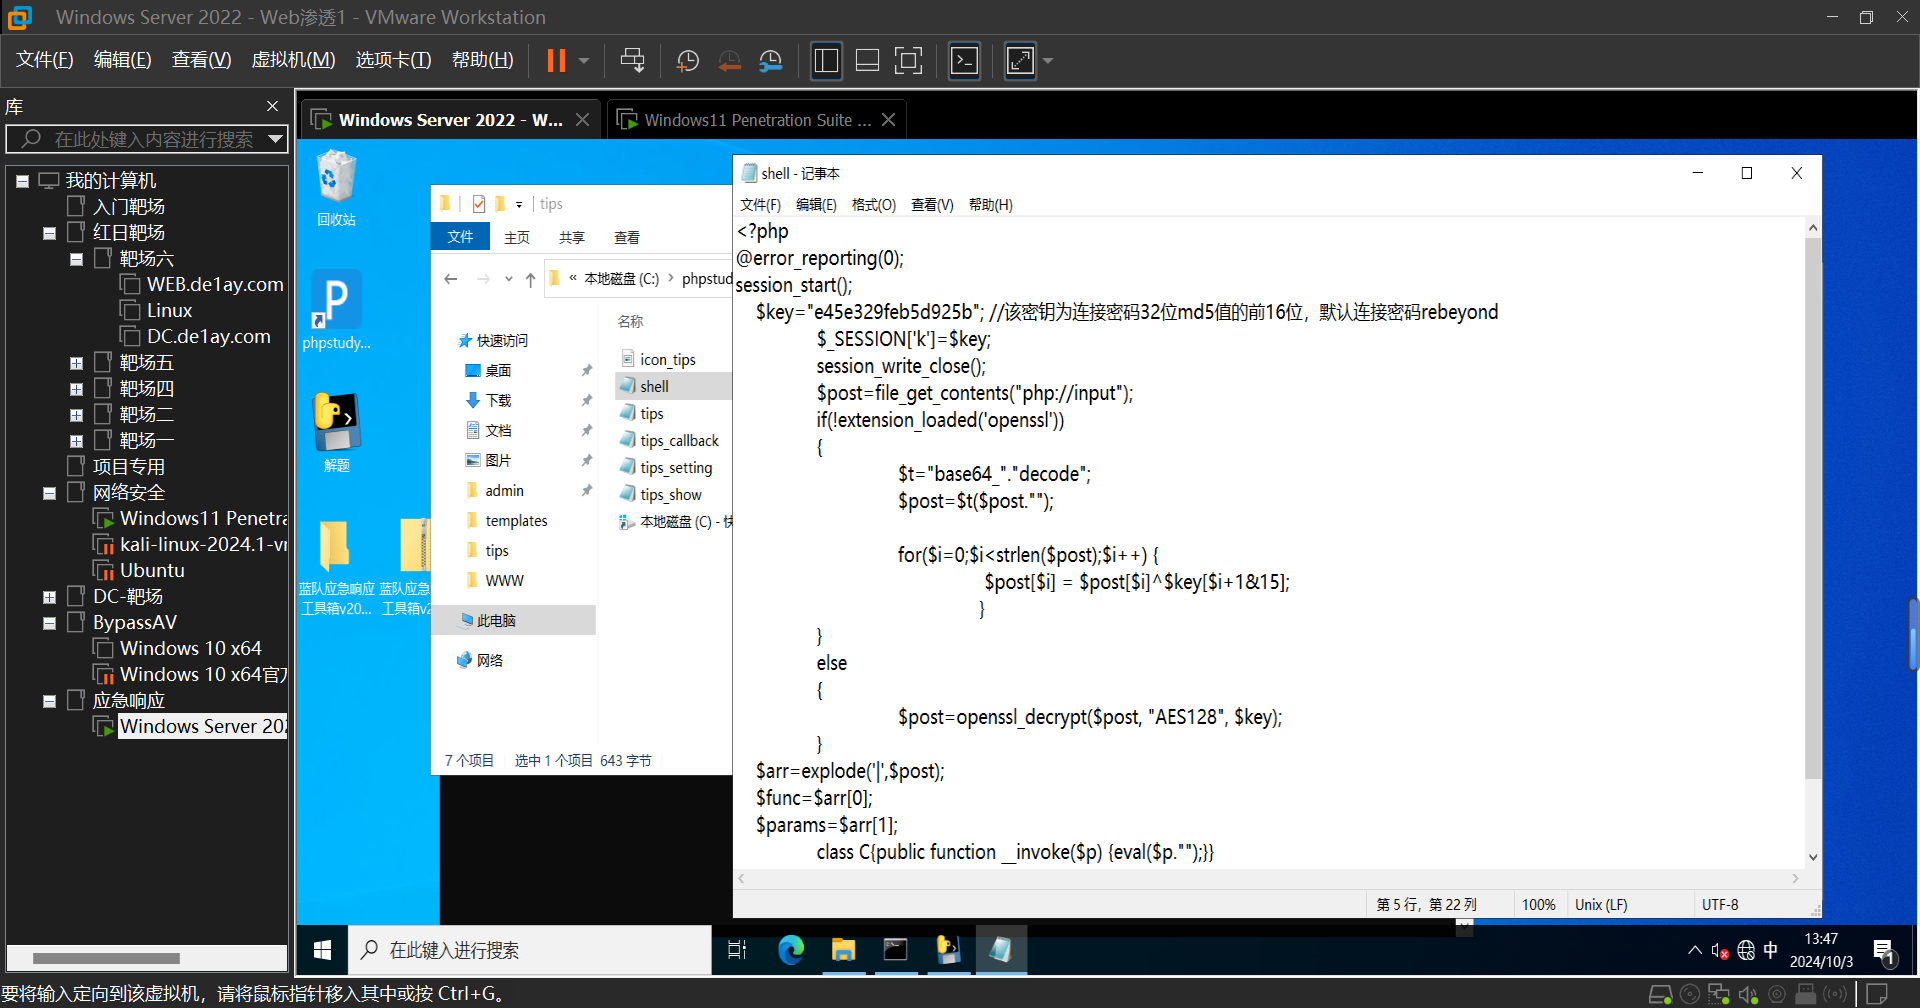Screen dimensions: 1920x1008
Task: Launch Microsoft Edge from guest taskbar
Action: 791,950
